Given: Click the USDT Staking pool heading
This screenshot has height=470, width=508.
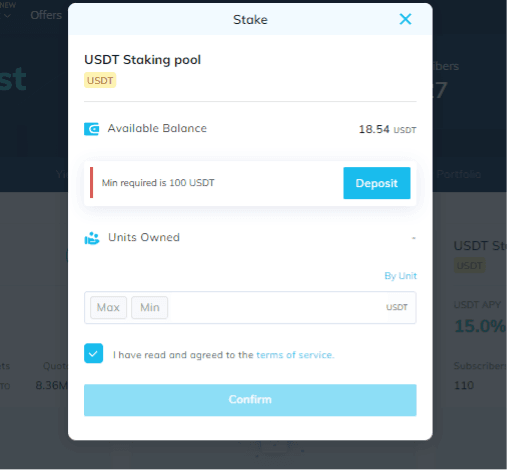Looking at the screenshot, I should coord(142,60).
